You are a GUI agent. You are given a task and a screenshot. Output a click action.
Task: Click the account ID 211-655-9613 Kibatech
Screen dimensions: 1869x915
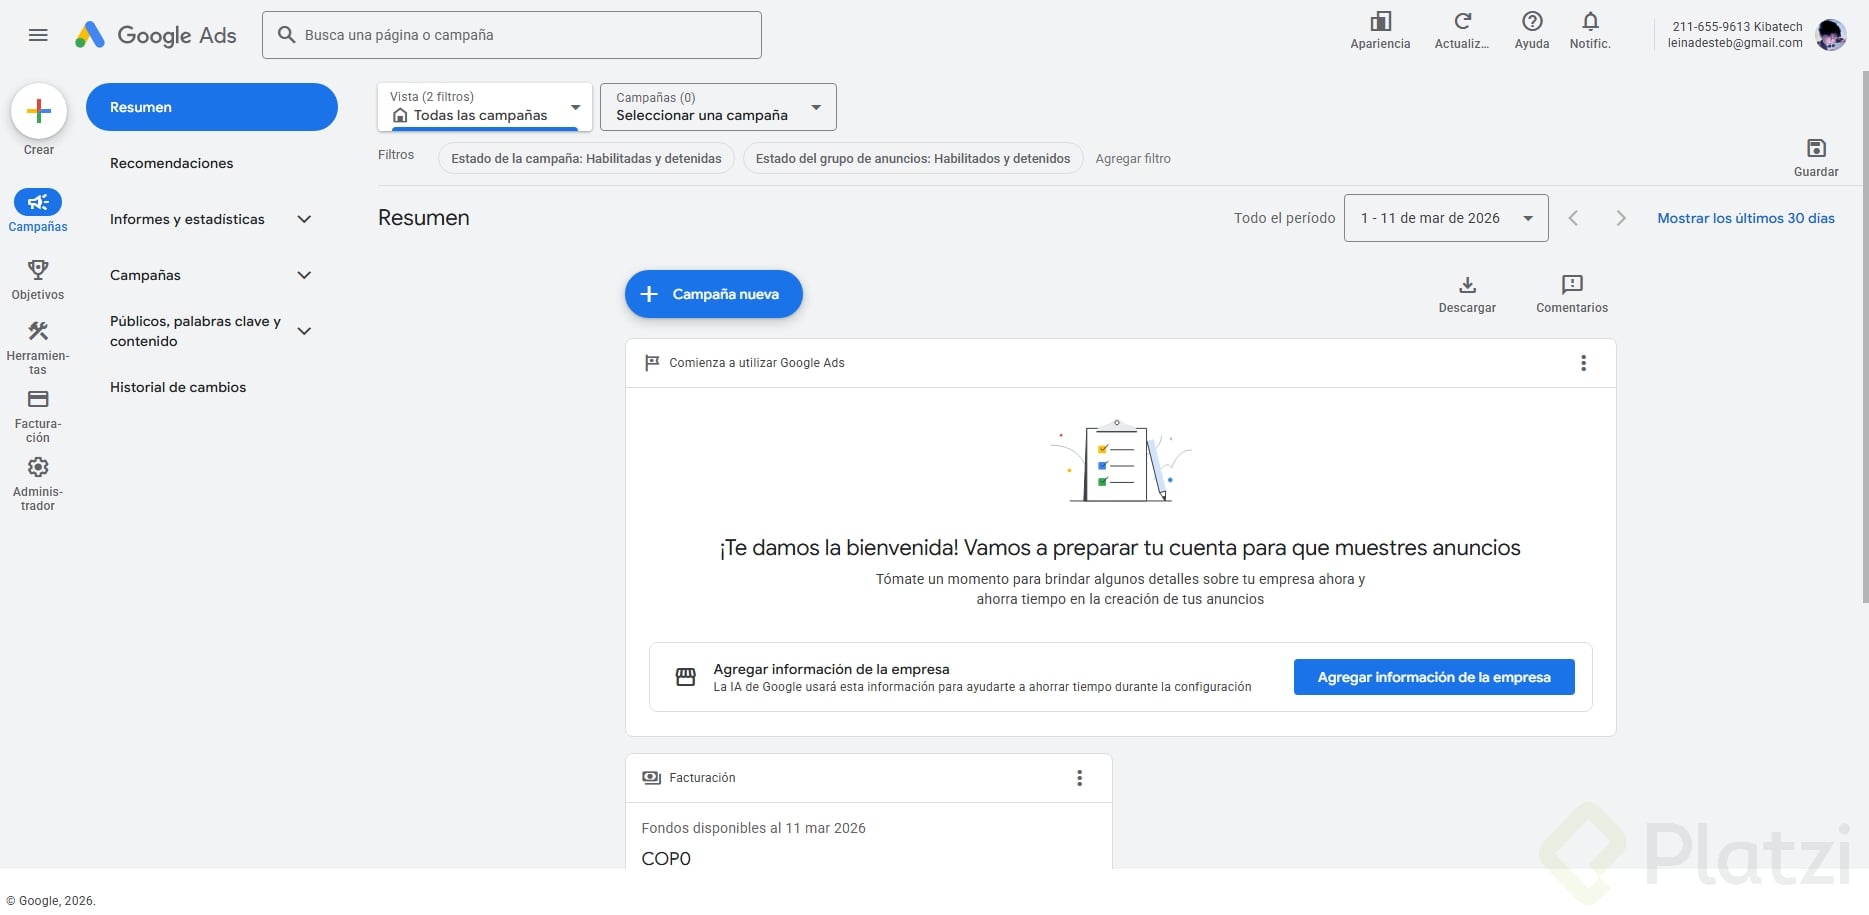pyautogui.click(x=1738, y=27)
